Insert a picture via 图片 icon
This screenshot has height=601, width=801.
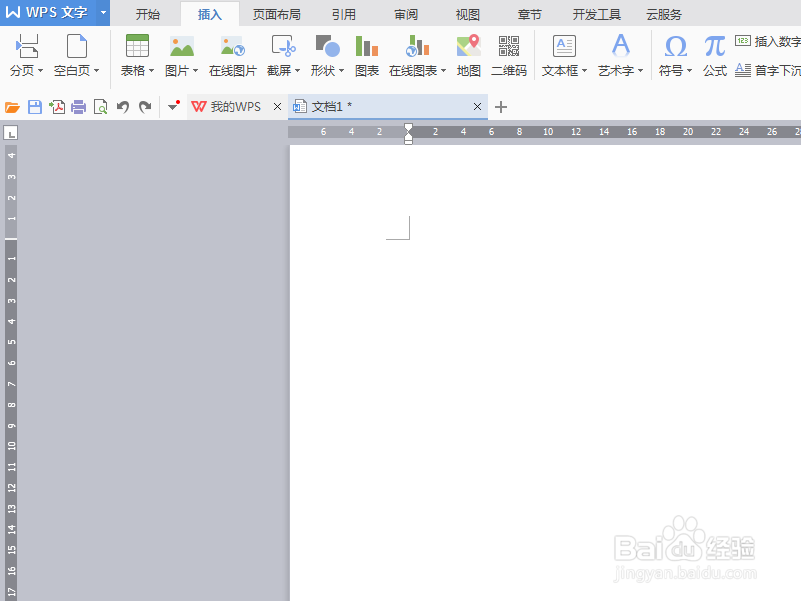pyautogui.click(x=182, y=47)
